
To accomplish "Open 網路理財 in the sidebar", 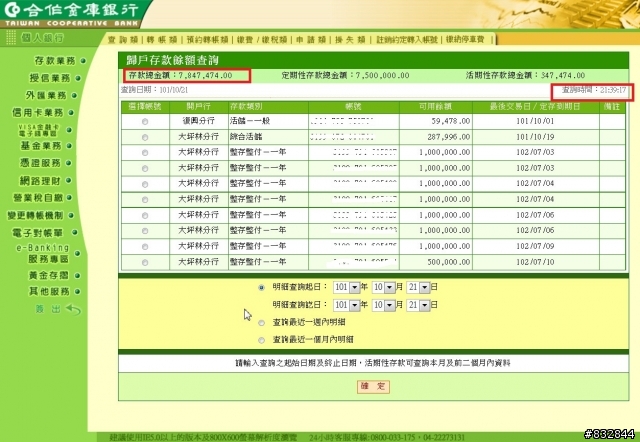I will click(40, 180).
